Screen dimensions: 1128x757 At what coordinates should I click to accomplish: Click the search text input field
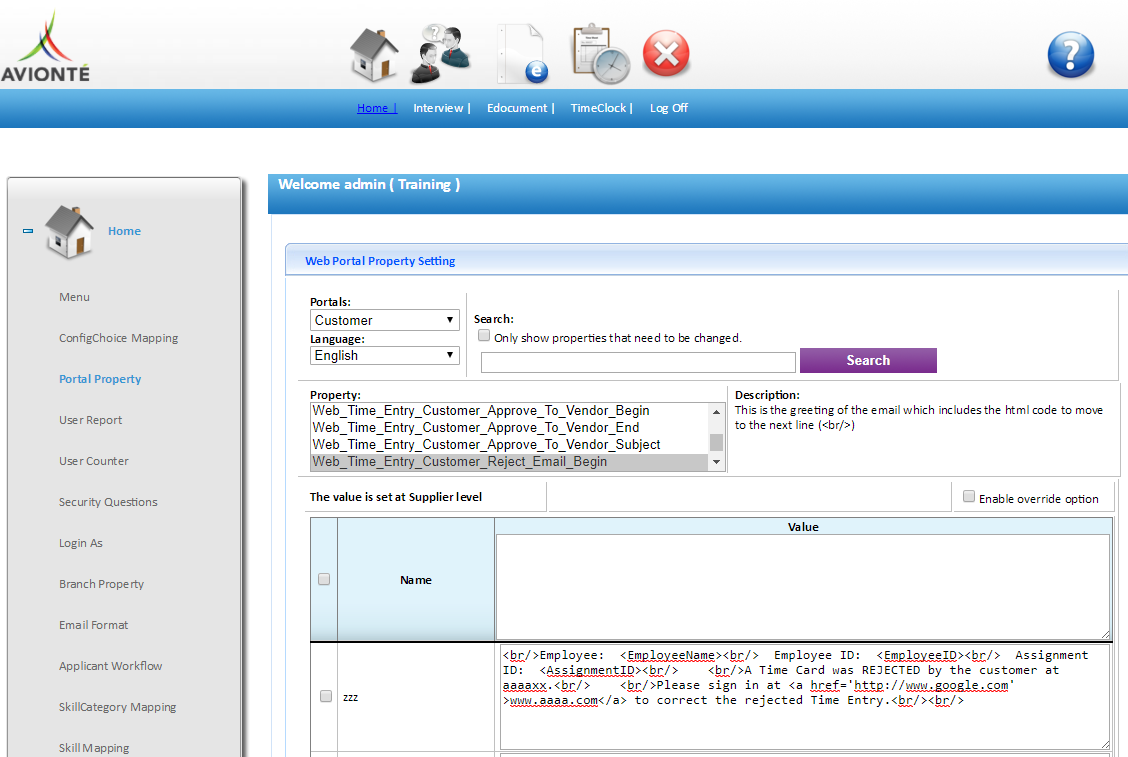638,362
